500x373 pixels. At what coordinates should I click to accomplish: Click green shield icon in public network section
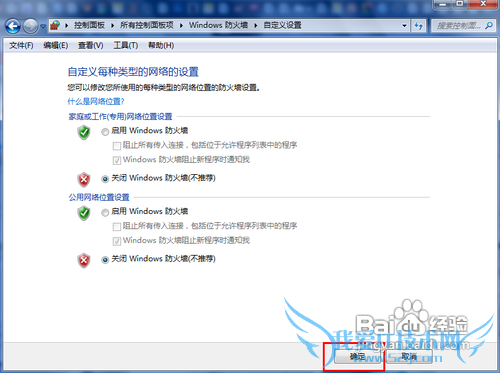84,213
